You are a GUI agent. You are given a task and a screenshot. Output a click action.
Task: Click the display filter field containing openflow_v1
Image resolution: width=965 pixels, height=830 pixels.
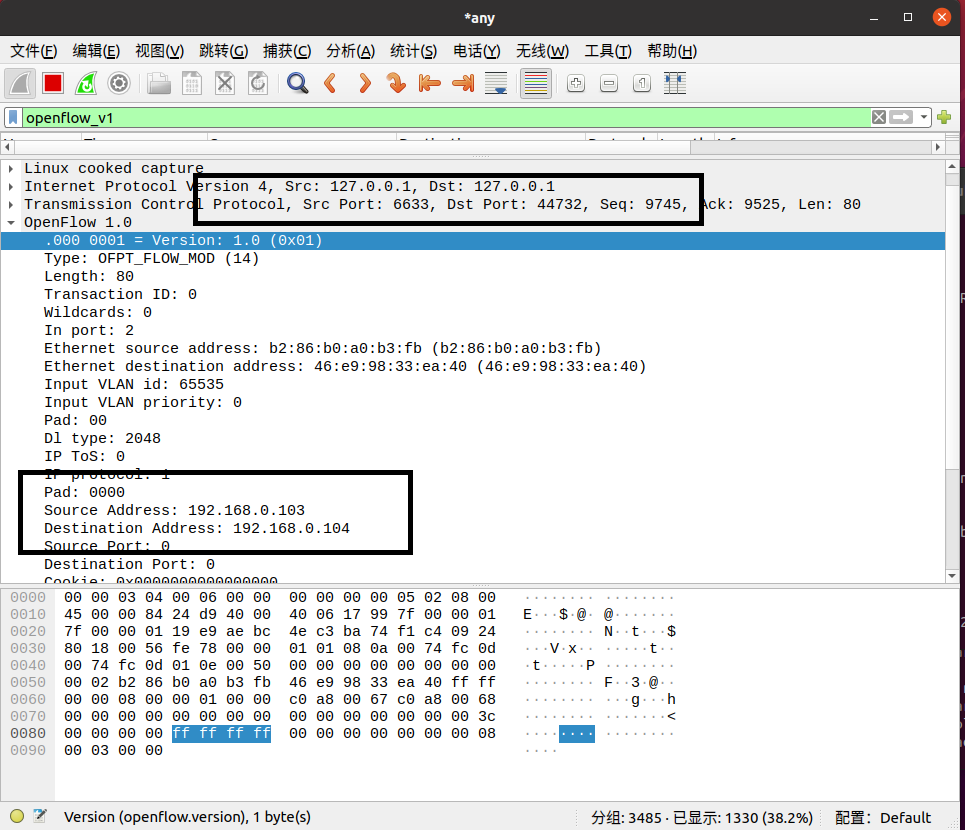pos(446,118)
